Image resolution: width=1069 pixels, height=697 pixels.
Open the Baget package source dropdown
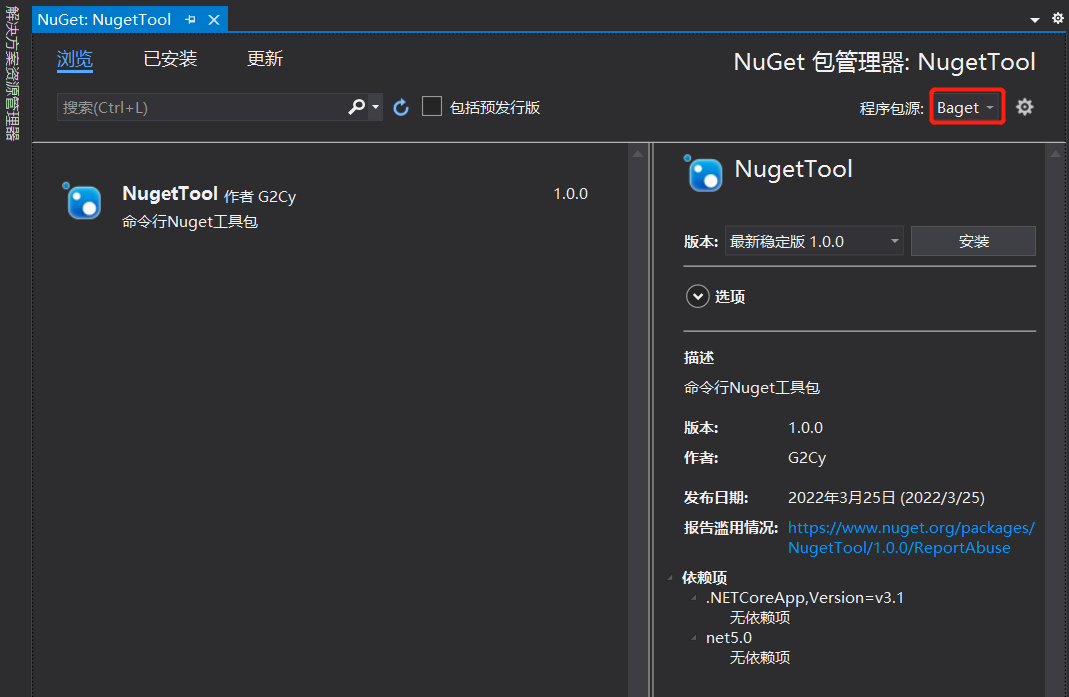(x=966, y=108)
